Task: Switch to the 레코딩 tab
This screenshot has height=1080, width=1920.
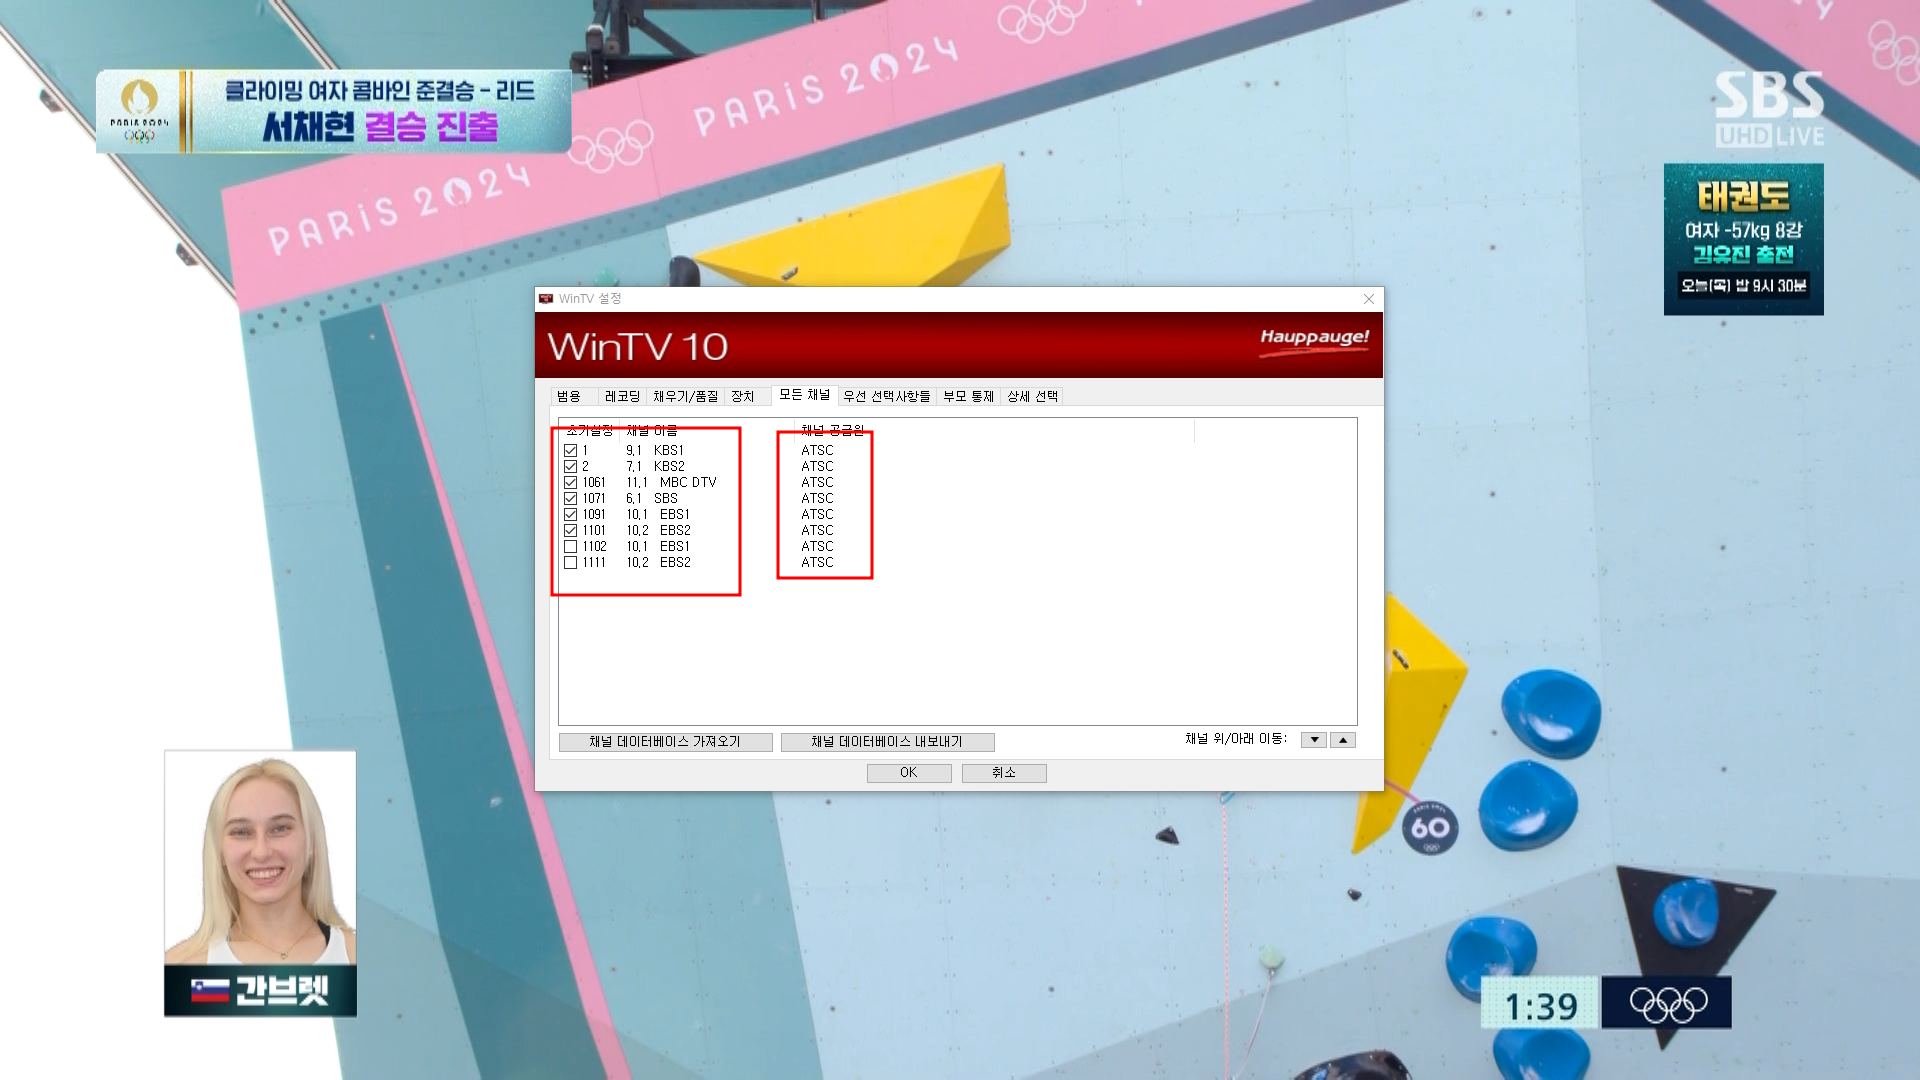Action: click(622, 397)
